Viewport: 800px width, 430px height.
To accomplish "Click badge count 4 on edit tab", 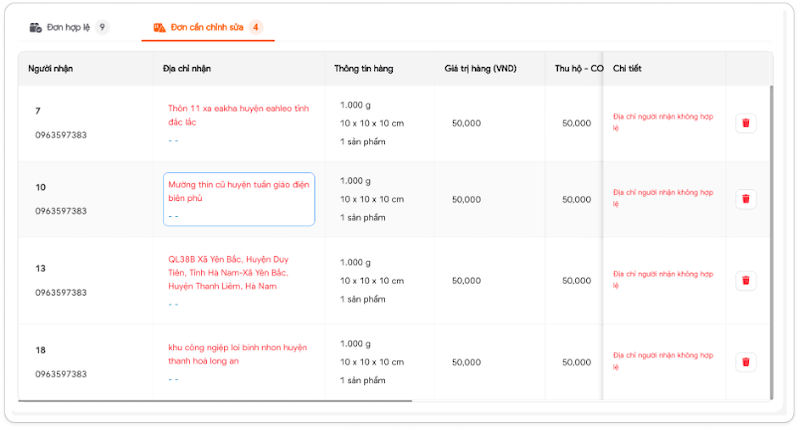I will 256,27.
